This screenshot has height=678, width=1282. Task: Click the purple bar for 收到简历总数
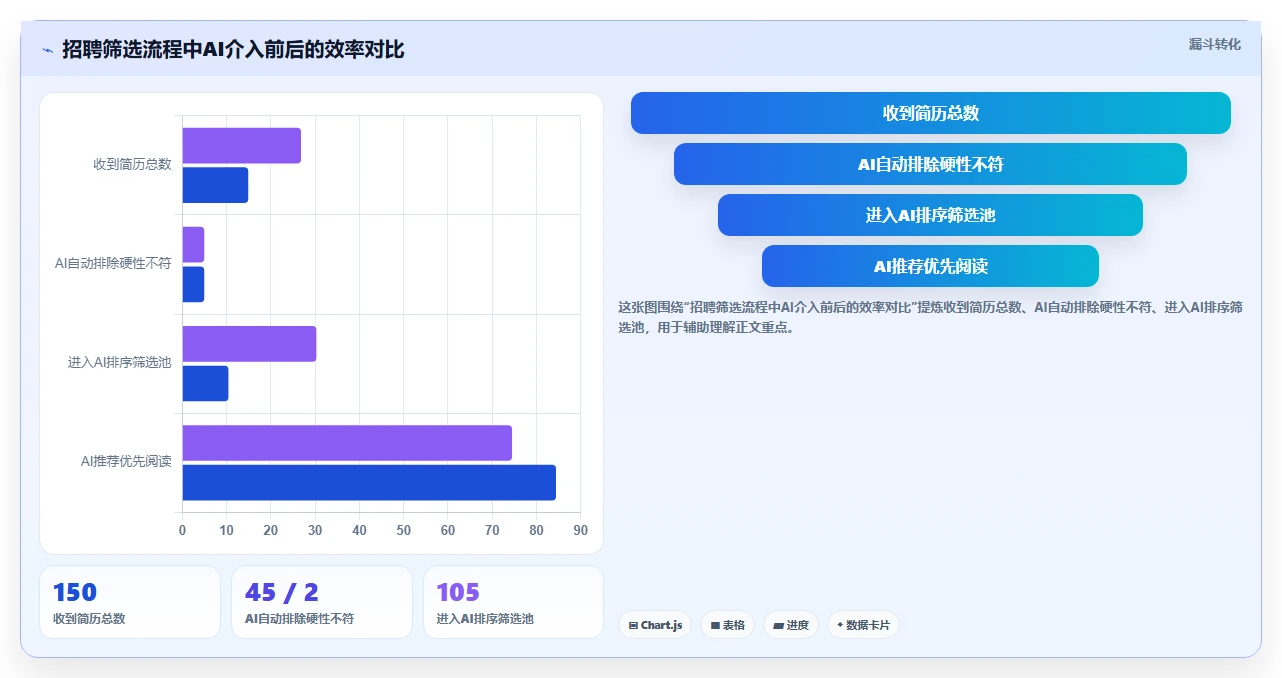[241, 146]
